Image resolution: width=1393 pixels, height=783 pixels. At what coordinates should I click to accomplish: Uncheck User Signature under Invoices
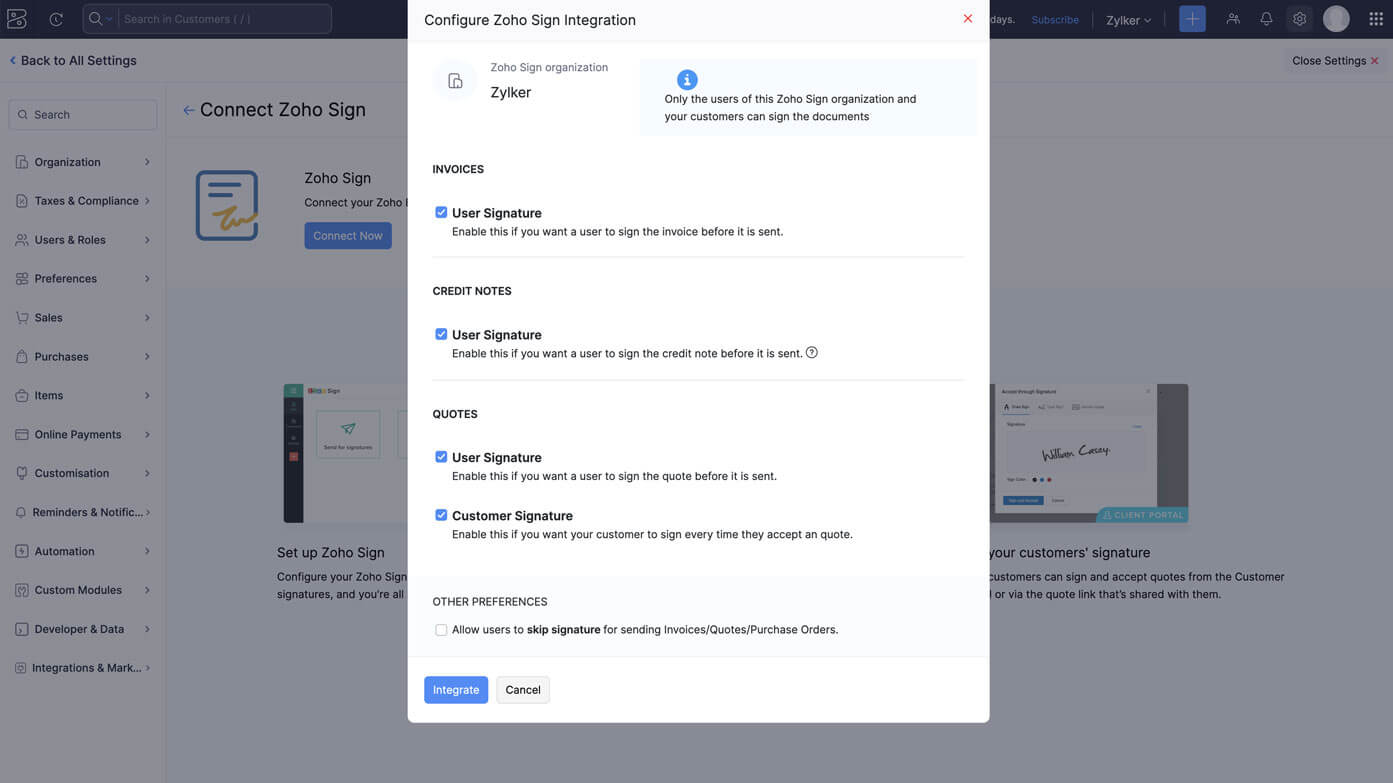(x=441, y=212)
